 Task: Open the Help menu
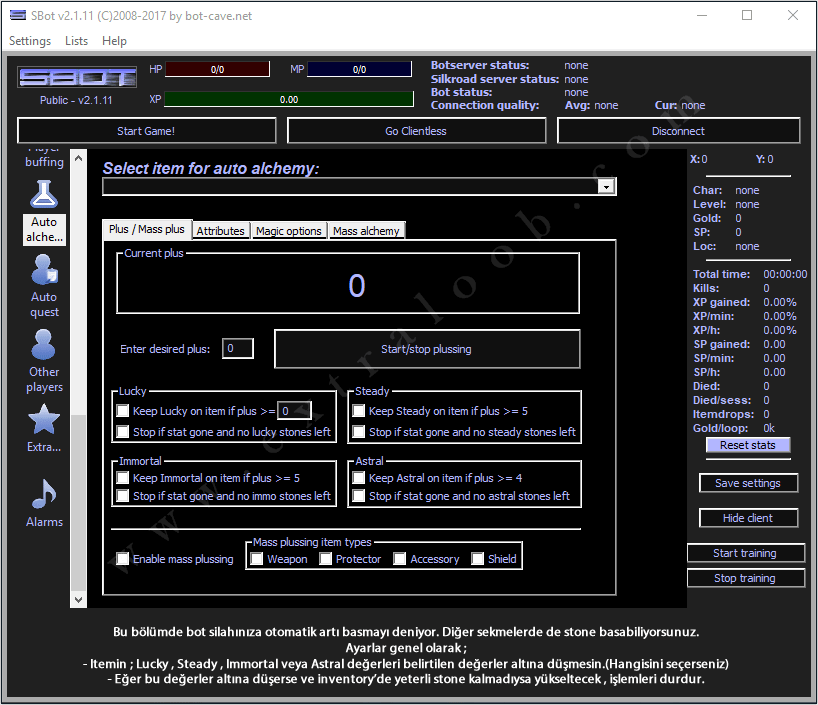coord(114,41)
